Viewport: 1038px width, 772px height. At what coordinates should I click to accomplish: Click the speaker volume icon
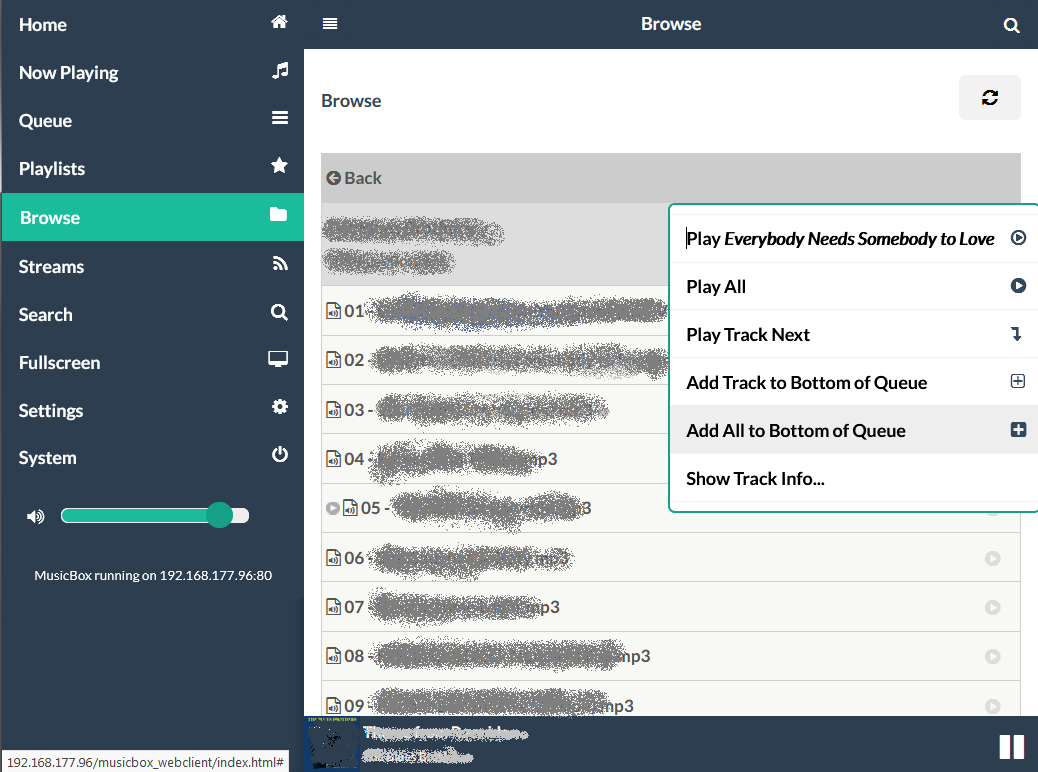point(36,517)
